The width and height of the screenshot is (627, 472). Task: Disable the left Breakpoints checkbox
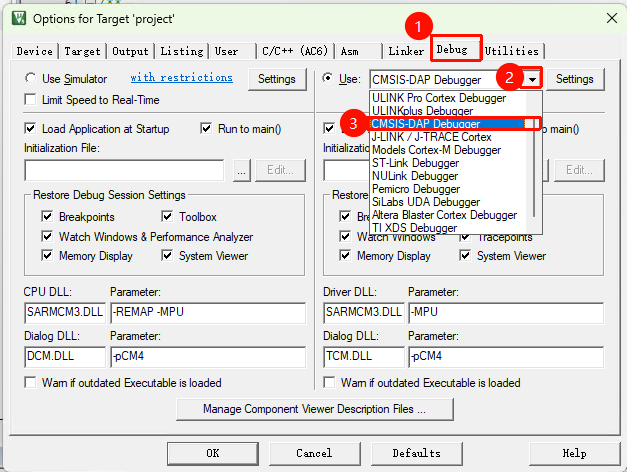click(47, 217)
